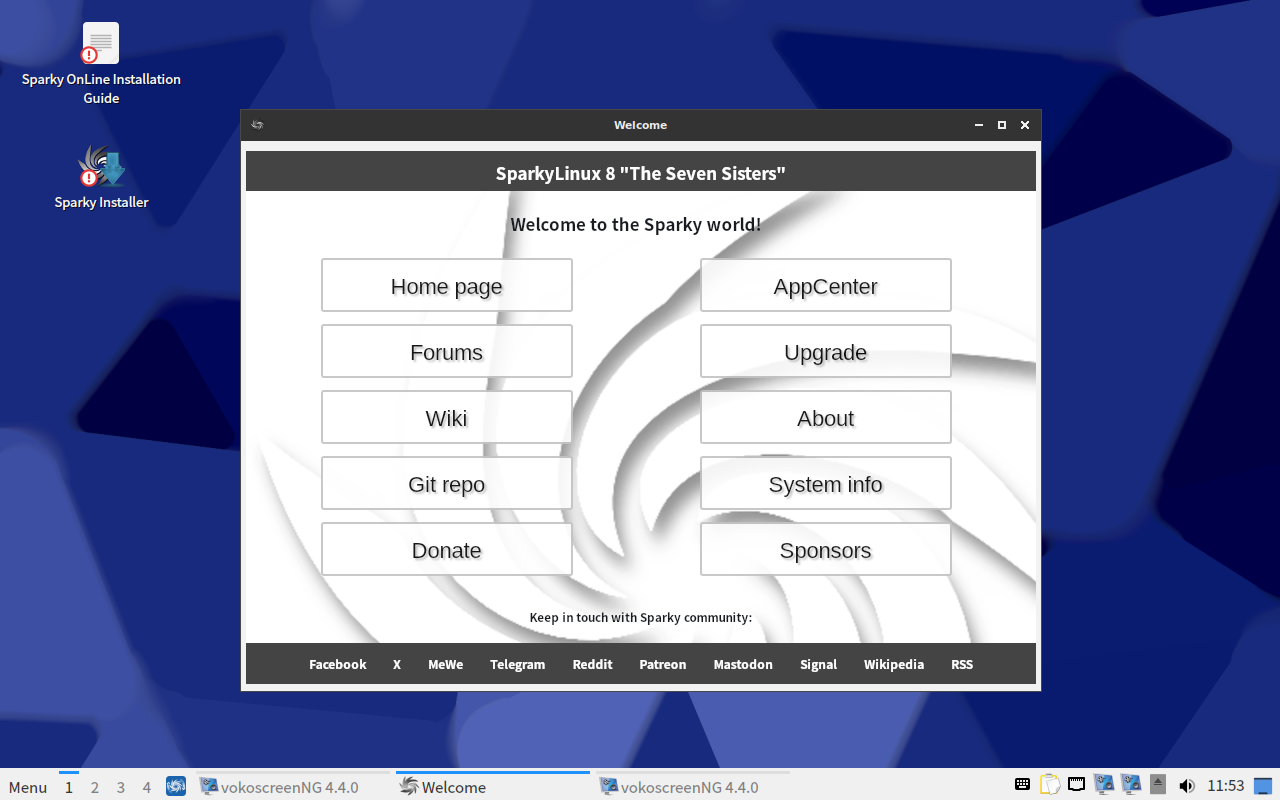The image size is (1280, 800).
Task: Open the Mastodon link
Action: tap(743, 664)
